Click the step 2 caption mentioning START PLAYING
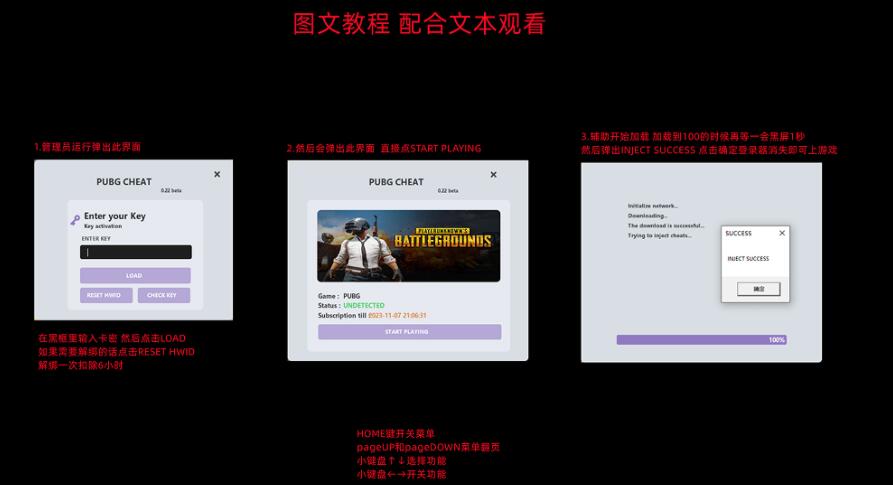Viewport: 893px width, 485px height. [384, 149]
